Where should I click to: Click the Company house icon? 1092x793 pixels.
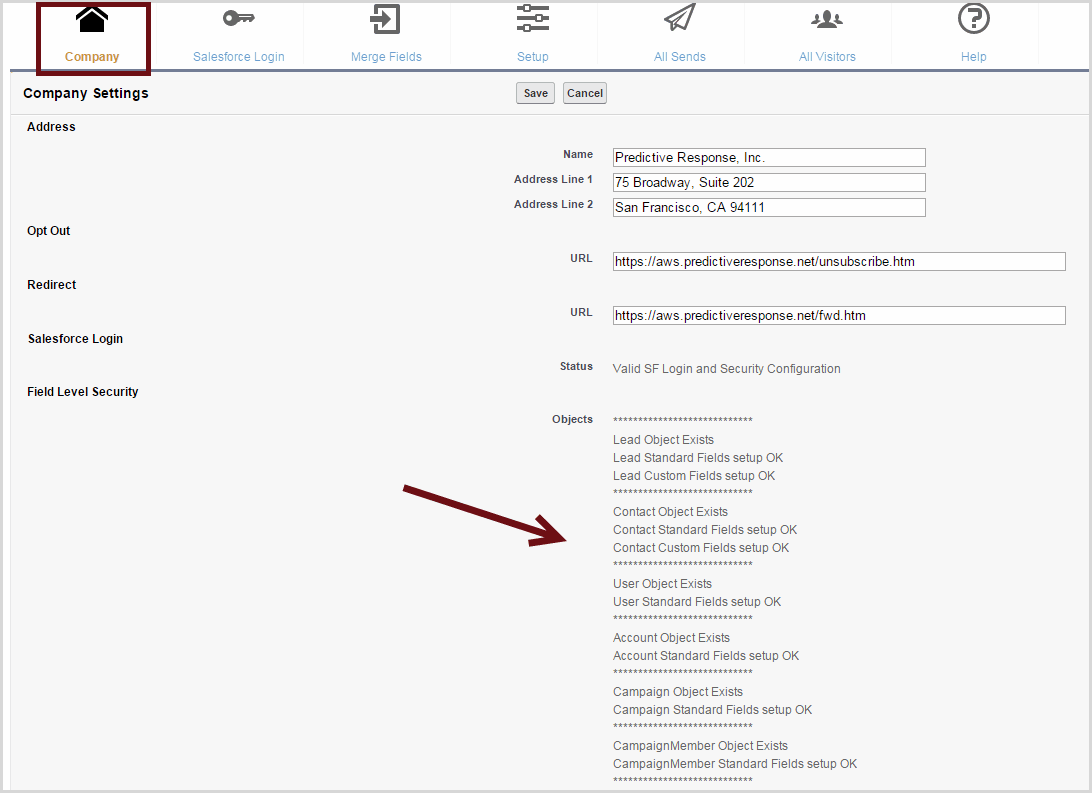tap(92, 20)
